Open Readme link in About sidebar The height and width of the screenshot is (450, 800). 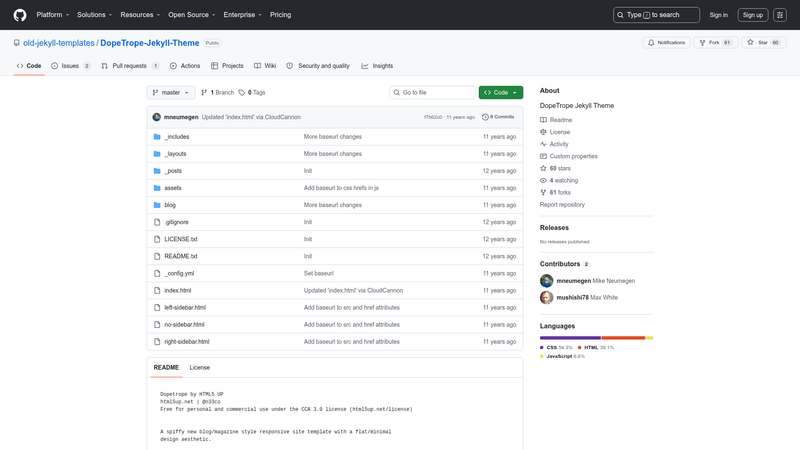tap(556, 120)
